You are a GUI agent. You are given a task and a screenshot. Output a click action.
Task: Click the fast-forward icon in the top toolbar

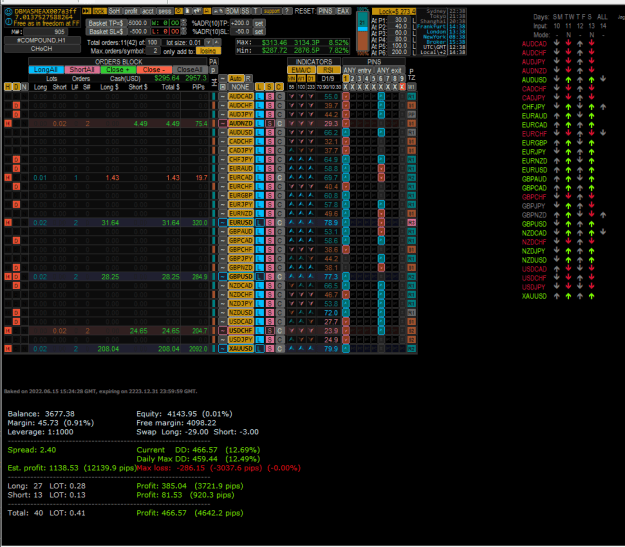pos(86,11)
